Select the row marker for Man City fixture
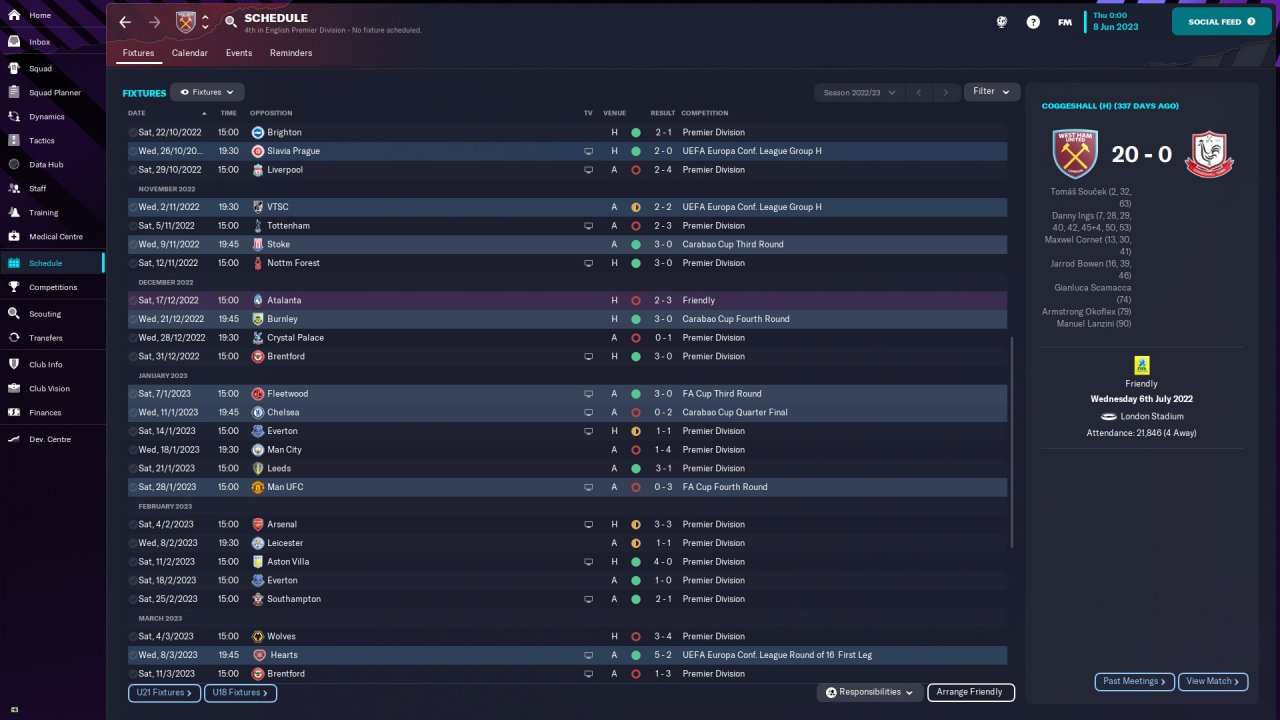This screenshot has height=720, width=1280. 133,450
